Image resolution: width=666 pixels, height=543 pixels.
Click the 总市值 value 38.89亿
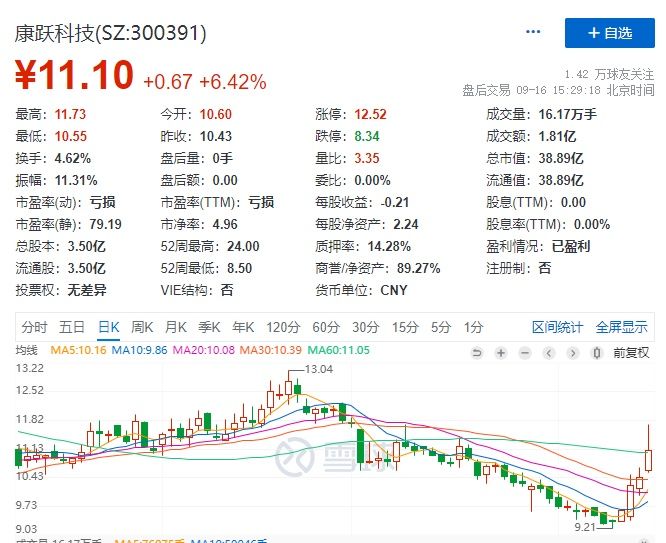pos(561,158)
